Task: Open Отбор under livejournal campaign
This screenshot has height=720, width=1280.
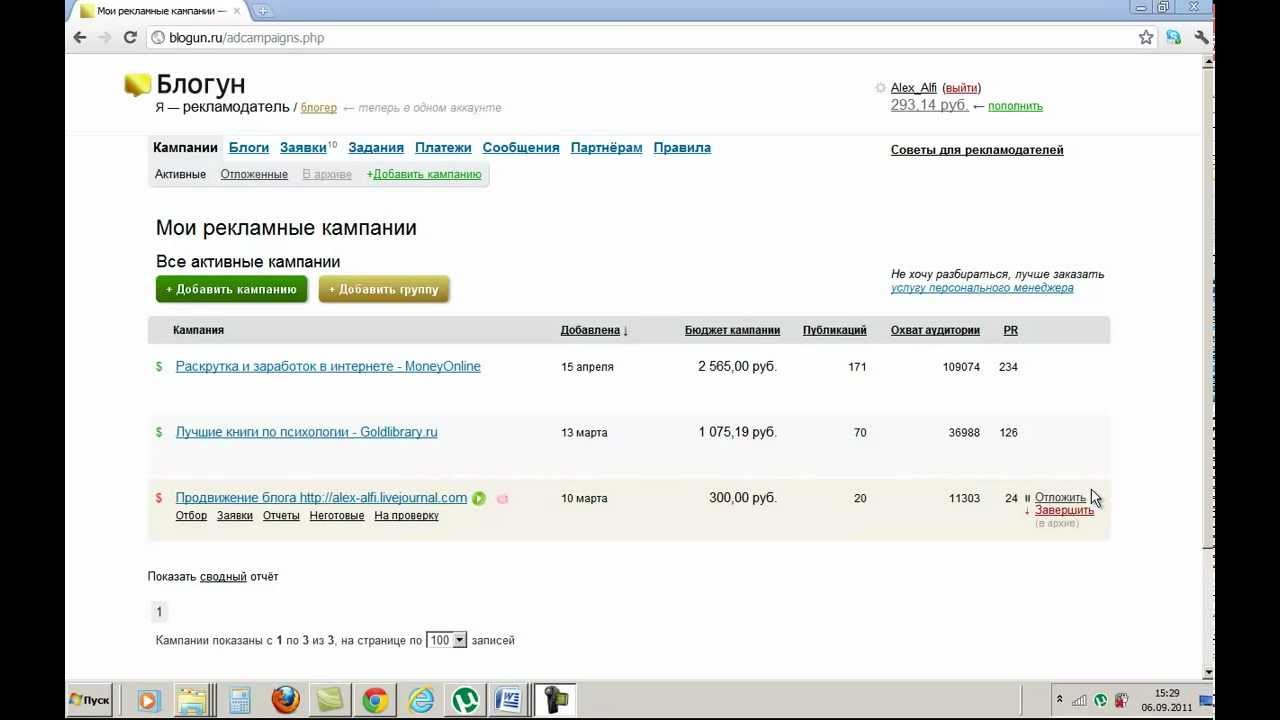Action: point(191,516)
